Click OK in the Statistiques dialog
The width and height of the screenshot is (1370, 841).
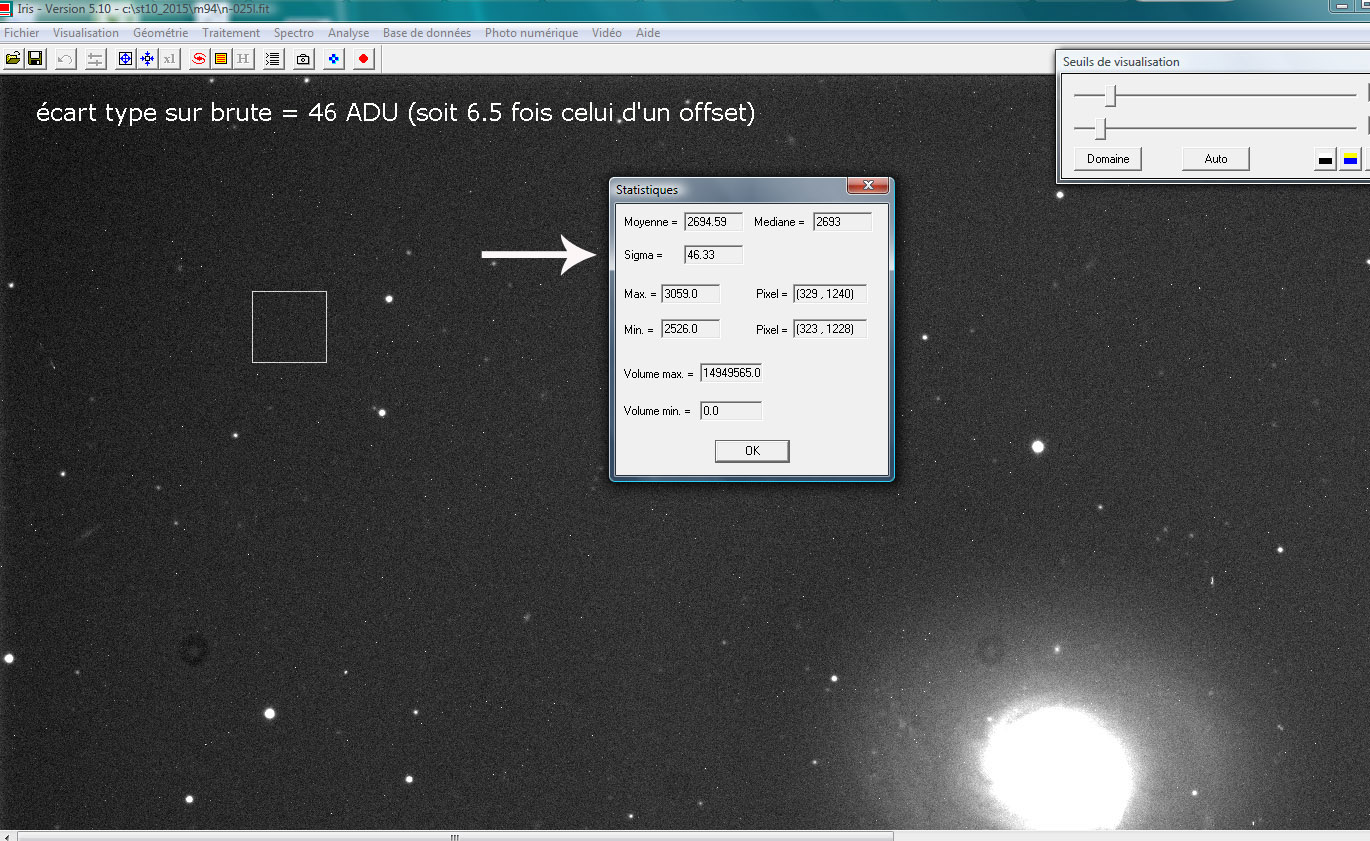click(x=752, y=451)
